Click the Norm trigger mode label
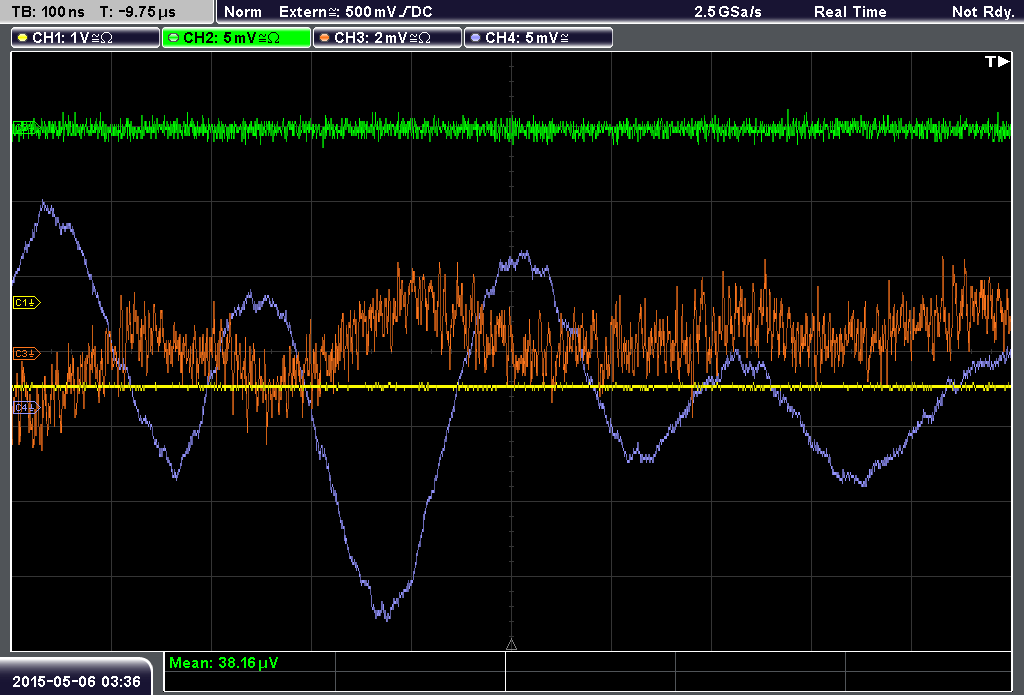Viewport: 1024px width, 695px height. 243,12
